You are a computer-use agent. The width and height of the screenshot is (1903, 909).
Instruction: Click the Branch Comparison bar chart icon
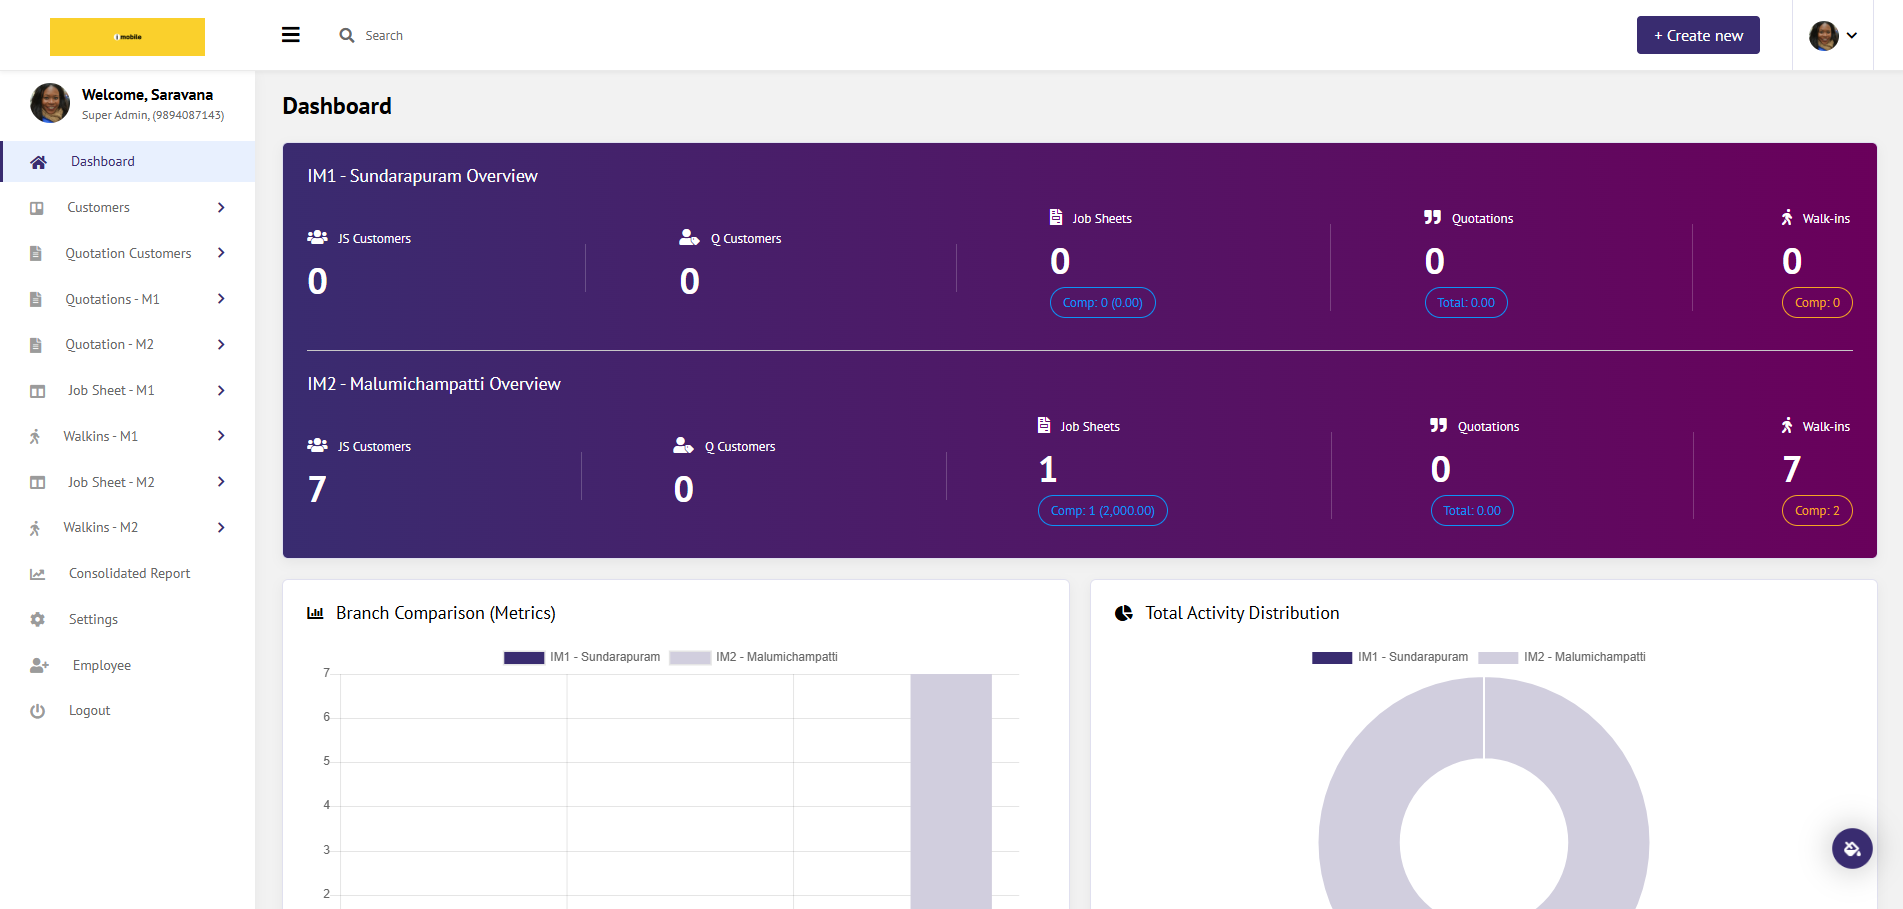click(315, 613)
